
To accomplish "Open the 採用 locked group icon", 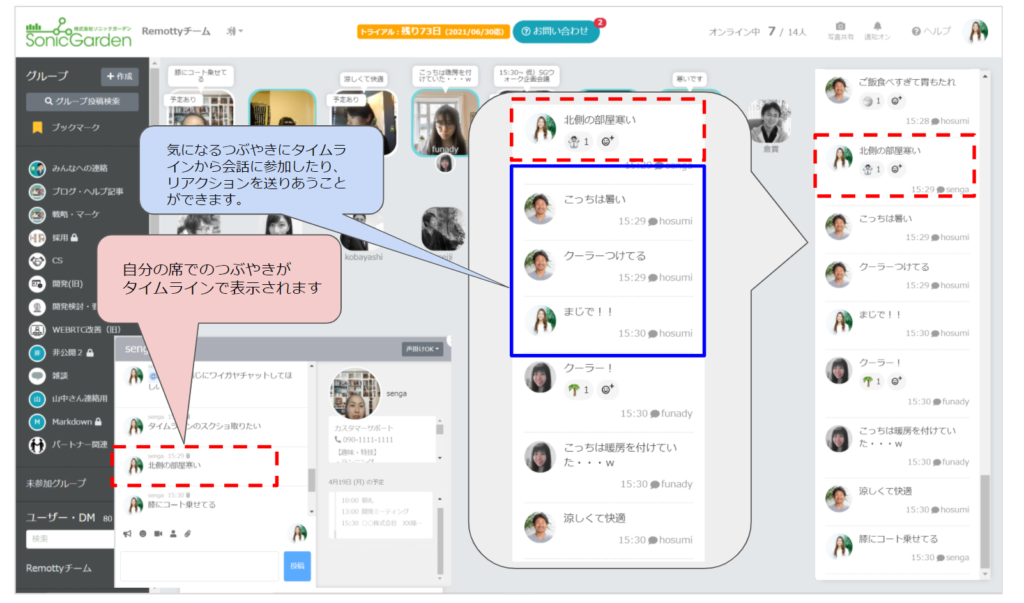I will (37, 238).
